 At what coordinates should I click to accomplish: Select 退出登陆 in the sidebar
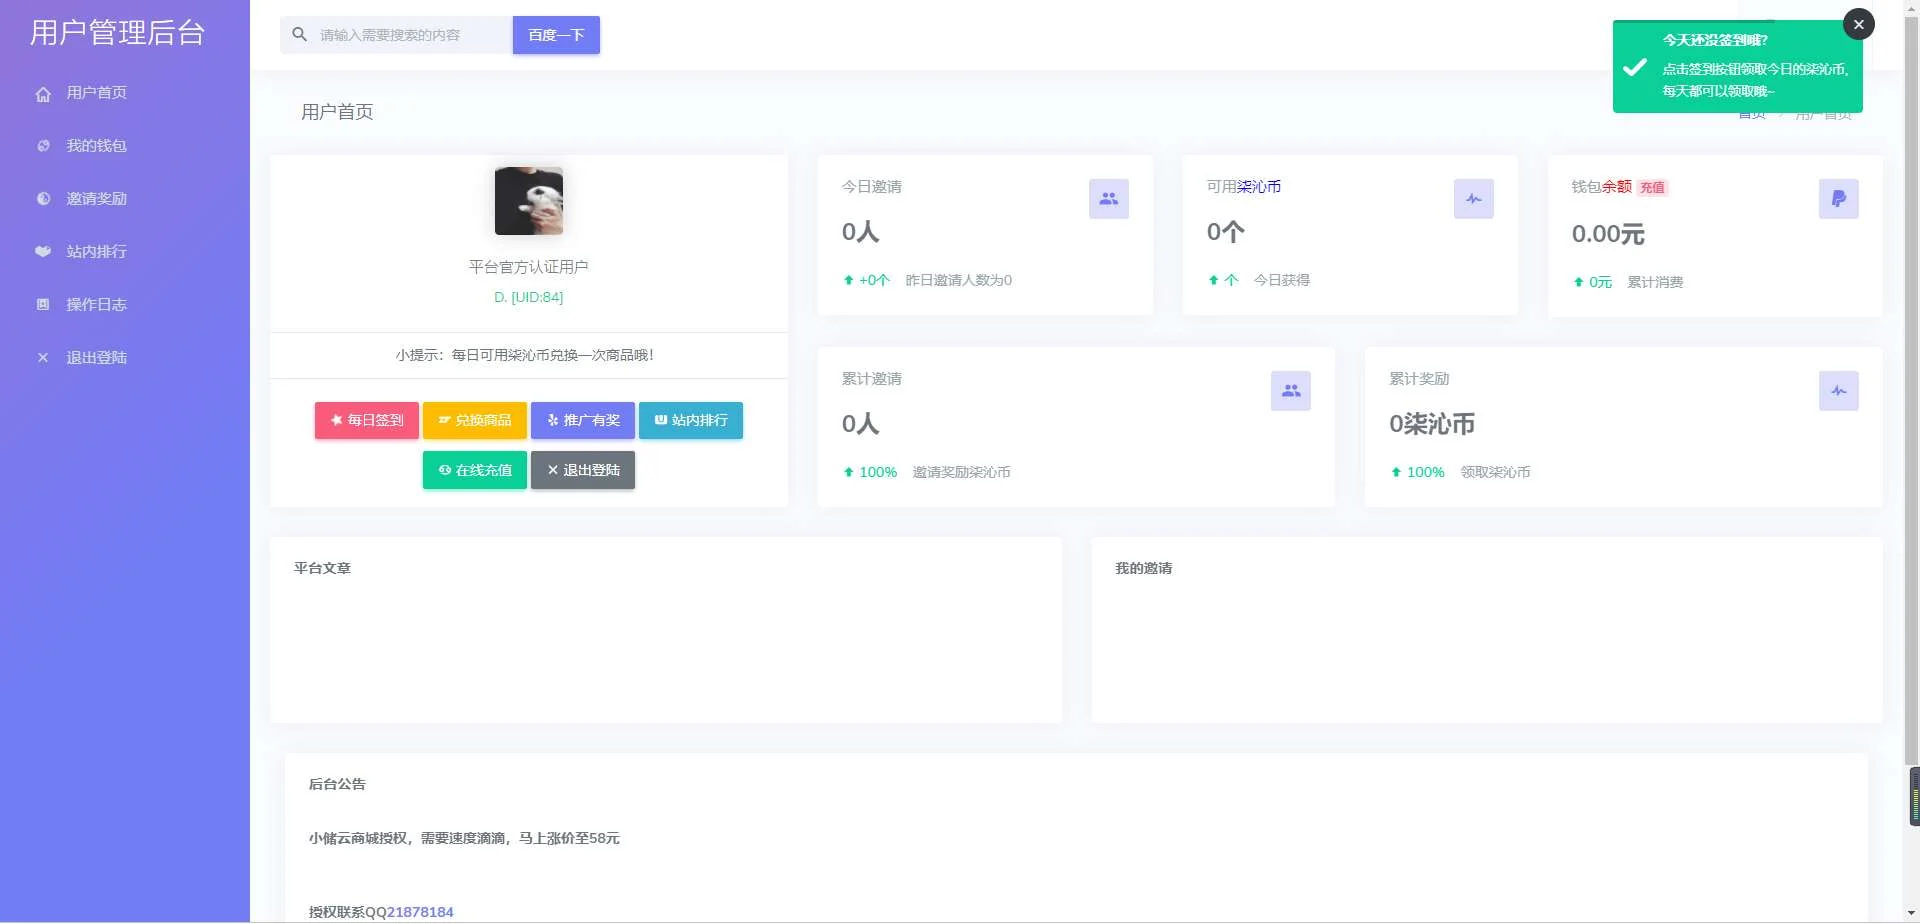[x=96, y=358]
